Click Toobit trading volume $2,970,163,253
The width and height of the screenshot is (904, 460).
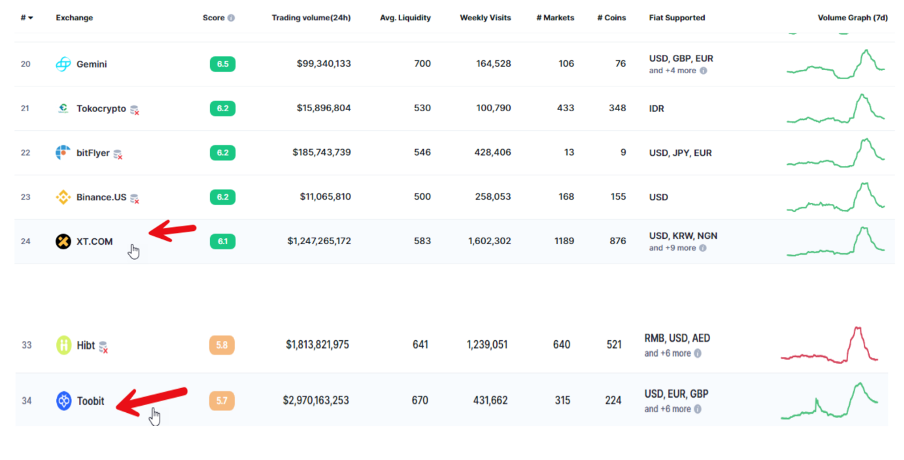(x=315, y=400)
